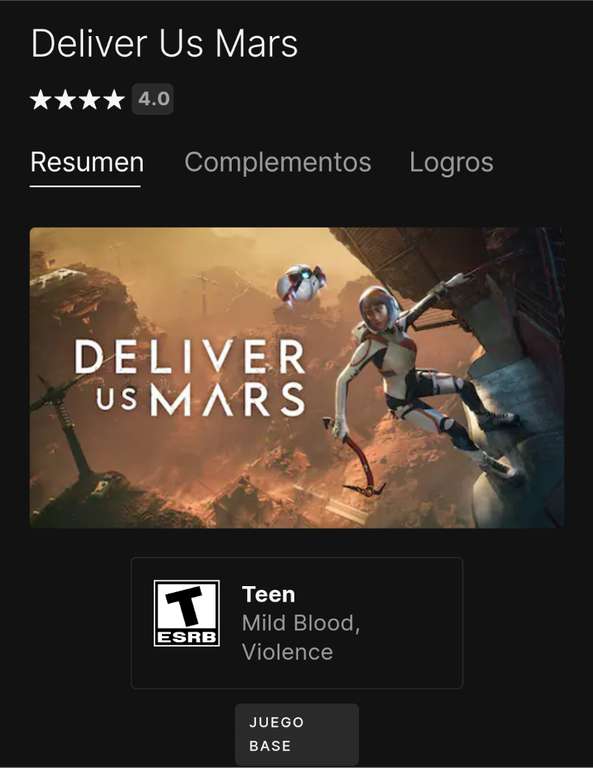
Task: Click the first rating star
Action: pyautogui.click(x=41, y=99)
